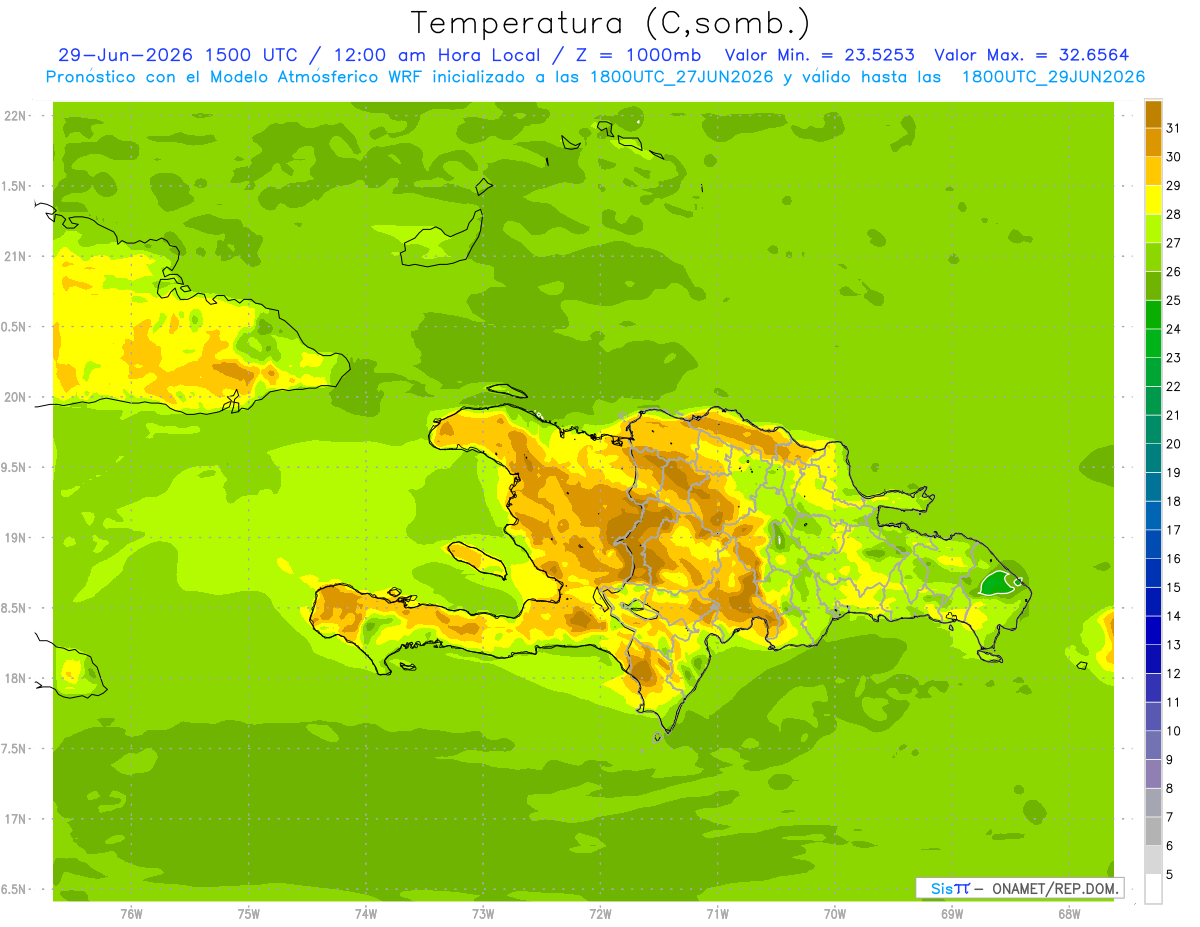This screenshot has height=927, width=1200.
Task: Pick the legend swatch between 29 and 30
Action: (1153, 172)
